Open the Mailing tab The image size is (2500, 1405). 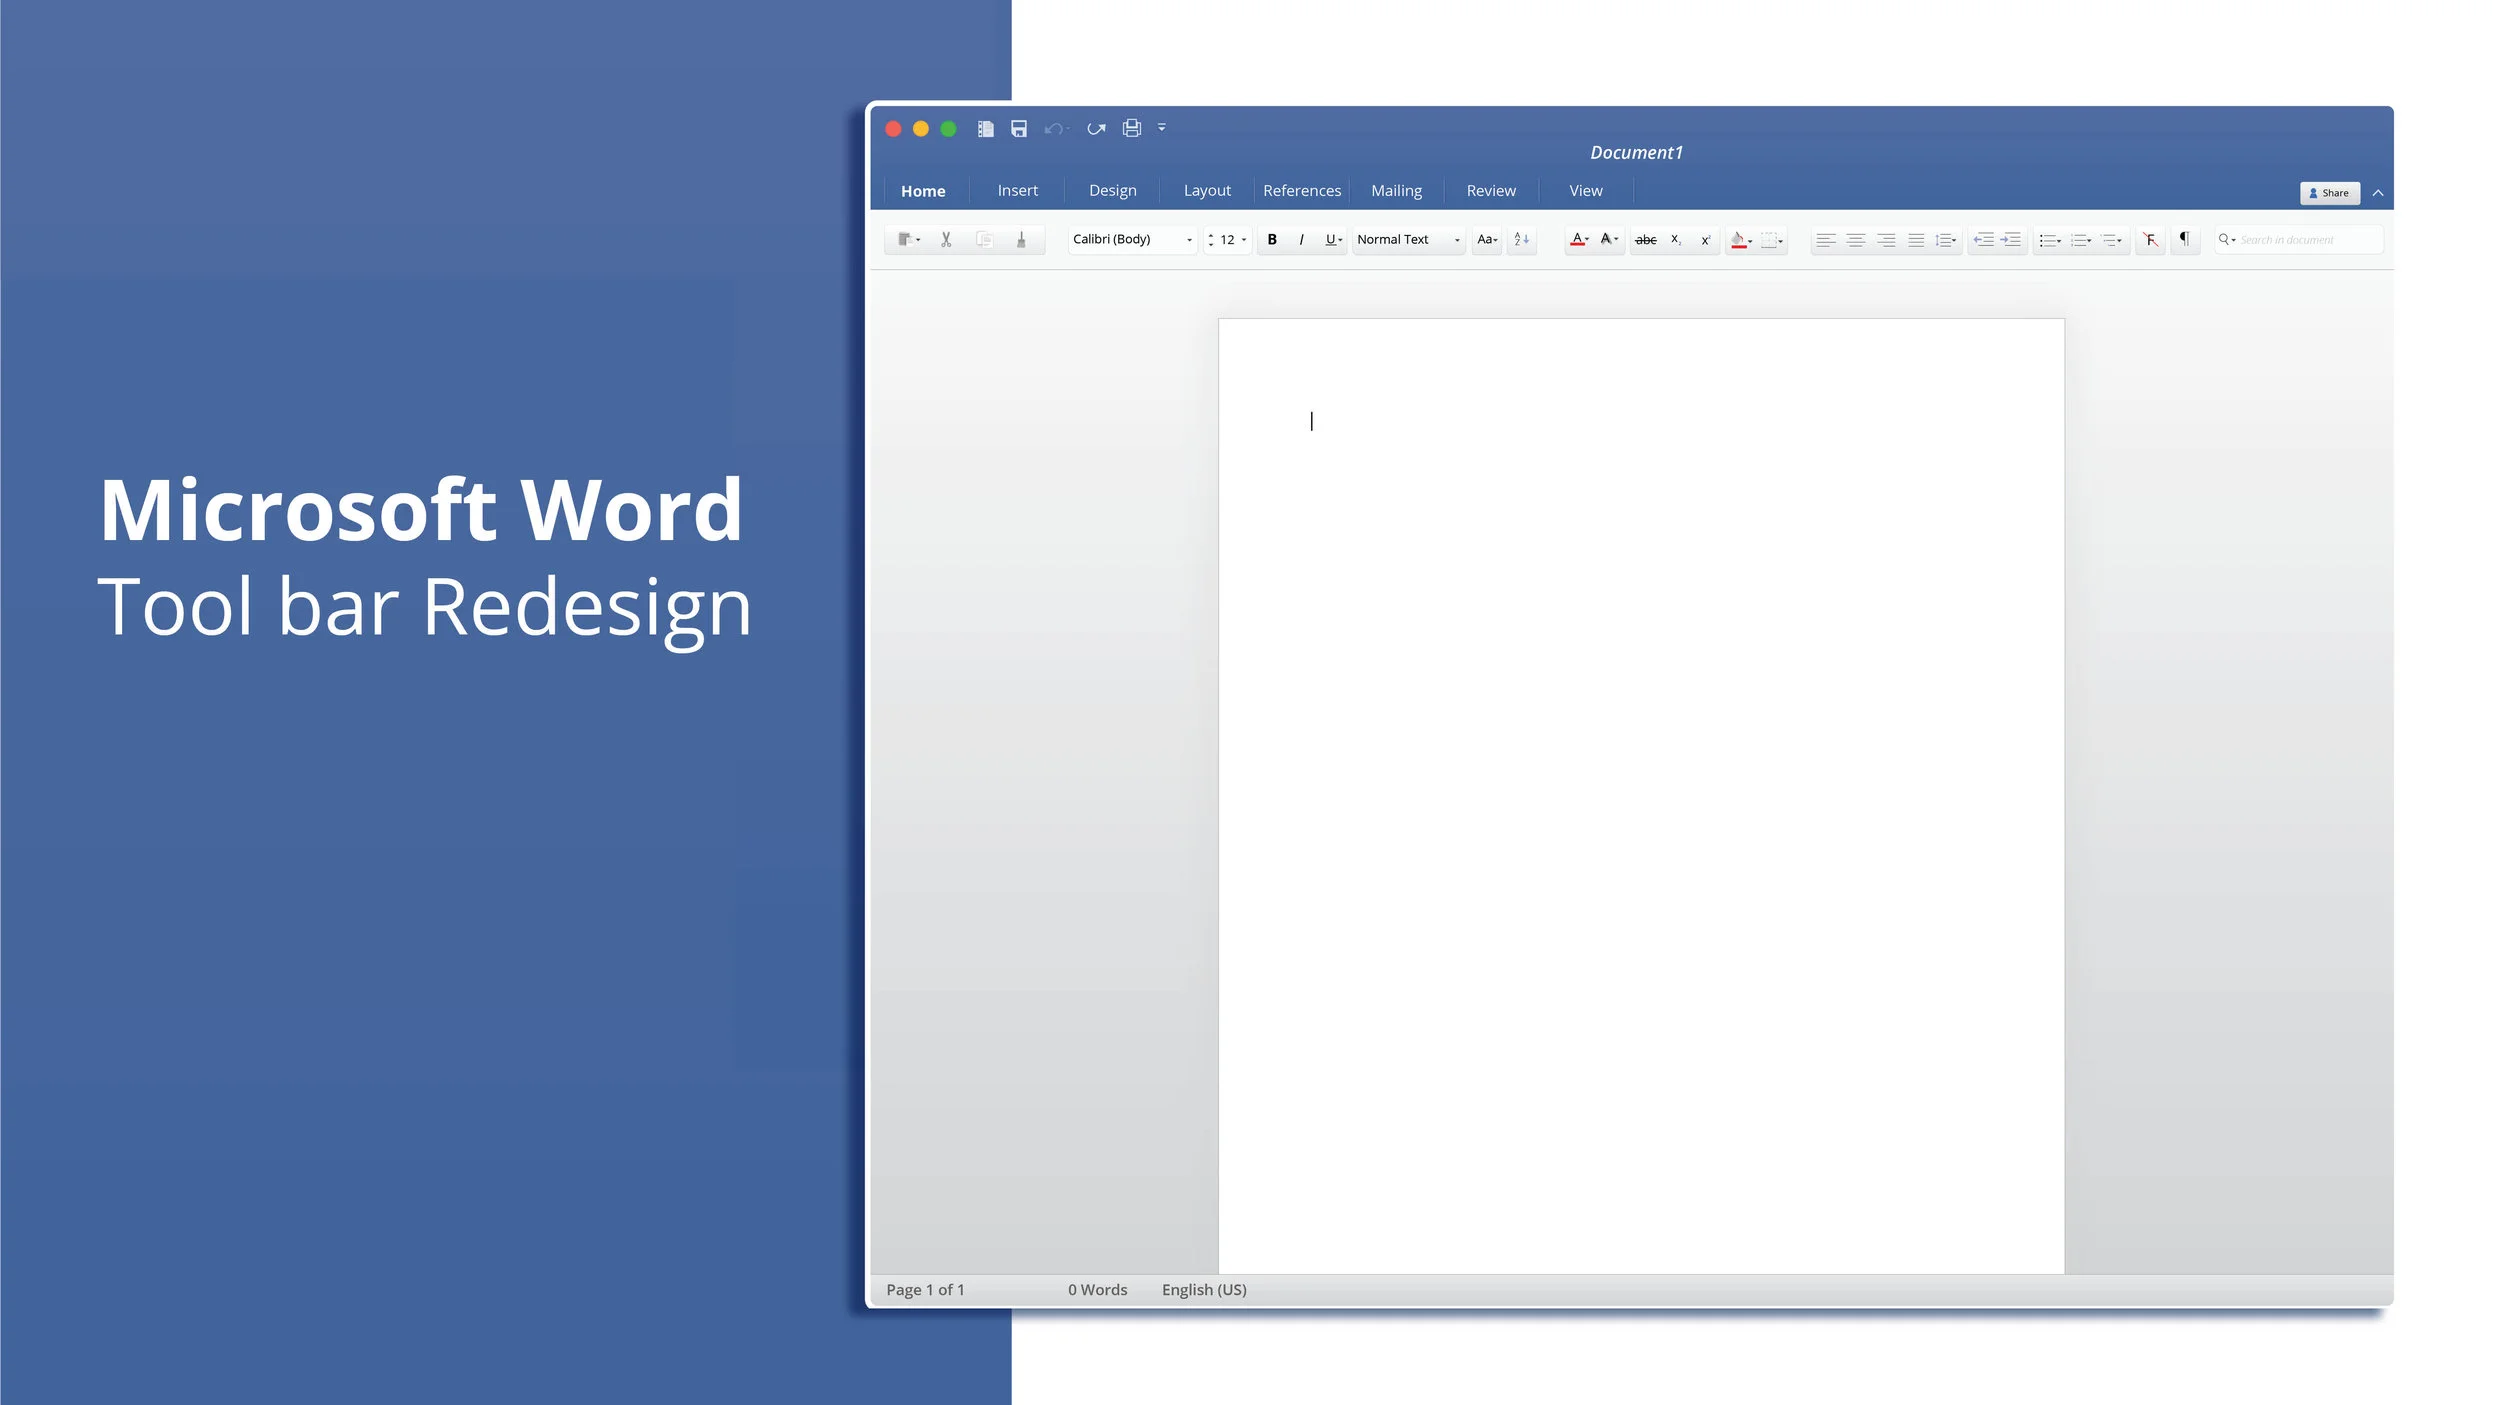coord(1396,191)
